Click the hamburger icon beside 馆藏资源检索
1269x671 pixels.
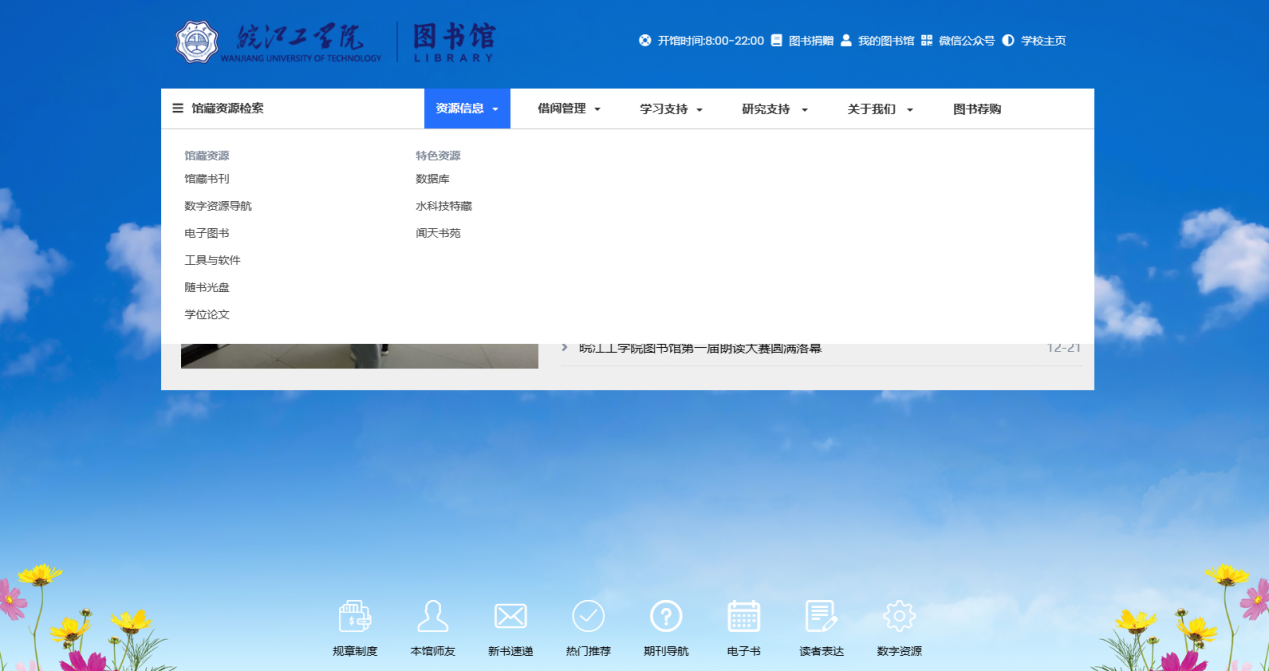tap(178, 109)
